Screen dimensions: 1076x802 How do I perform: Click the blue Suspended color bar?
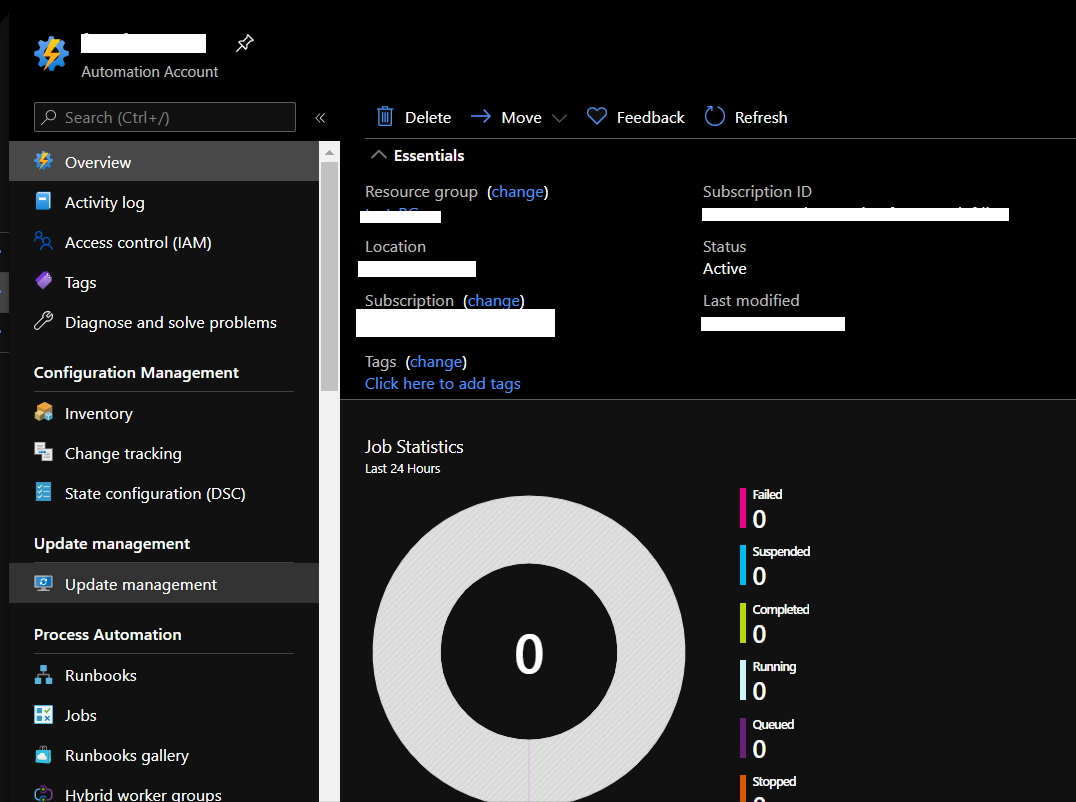coord(742,565)
